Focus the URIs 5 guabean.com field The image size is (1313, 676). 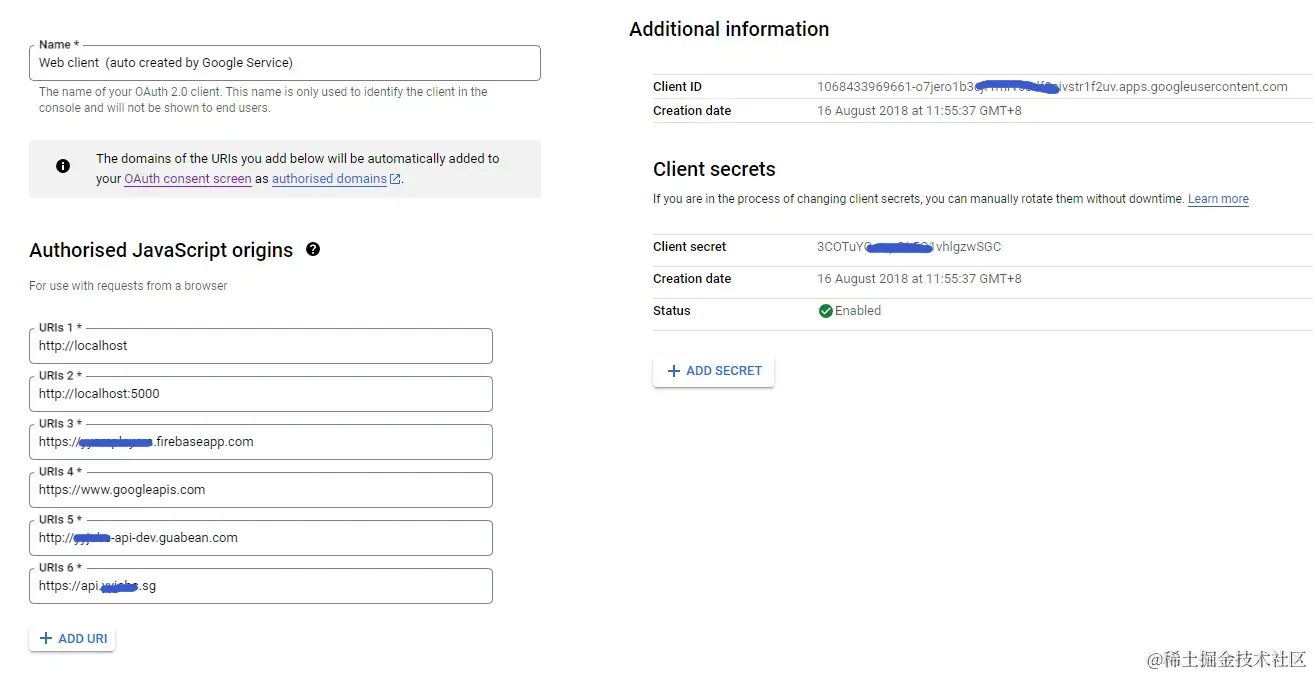point(260,538)
